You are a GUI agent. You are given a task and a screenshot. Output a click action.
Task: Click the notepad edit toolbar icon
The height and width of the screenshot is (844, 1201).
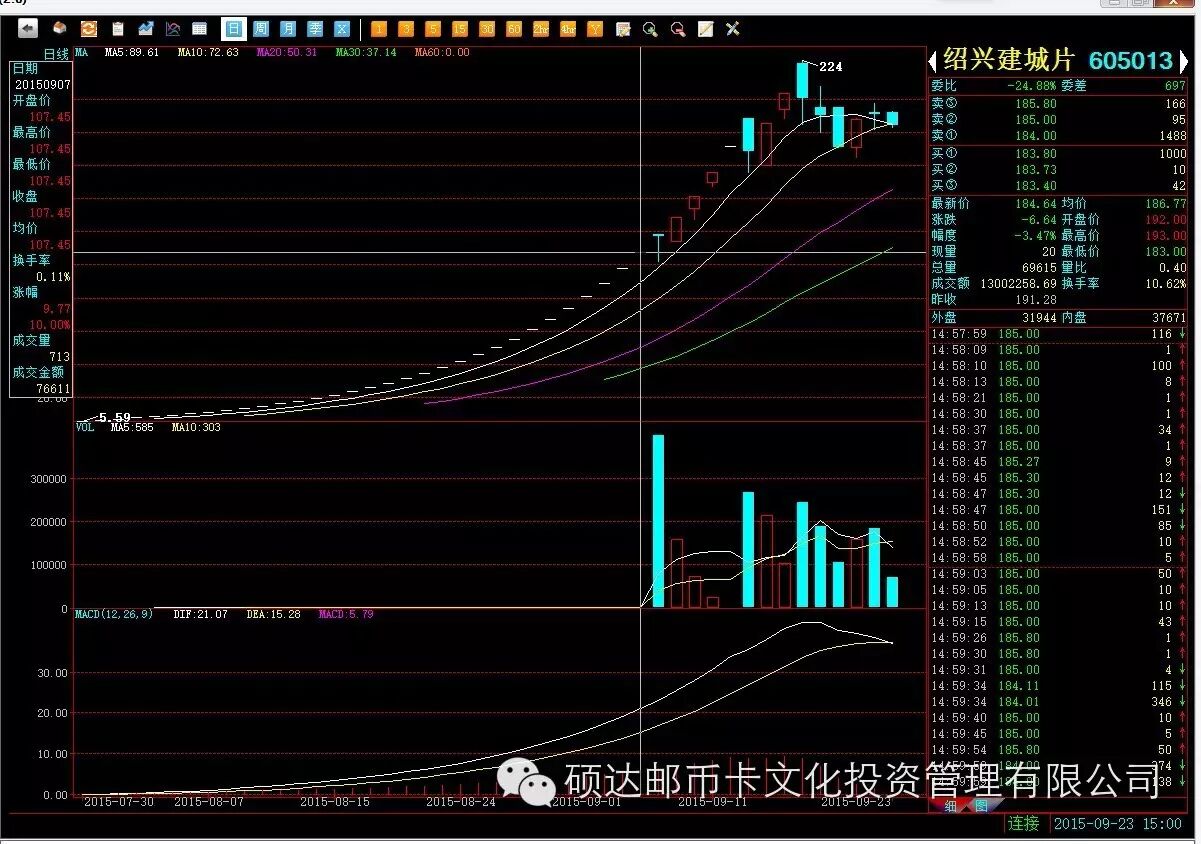click(623, 29)
